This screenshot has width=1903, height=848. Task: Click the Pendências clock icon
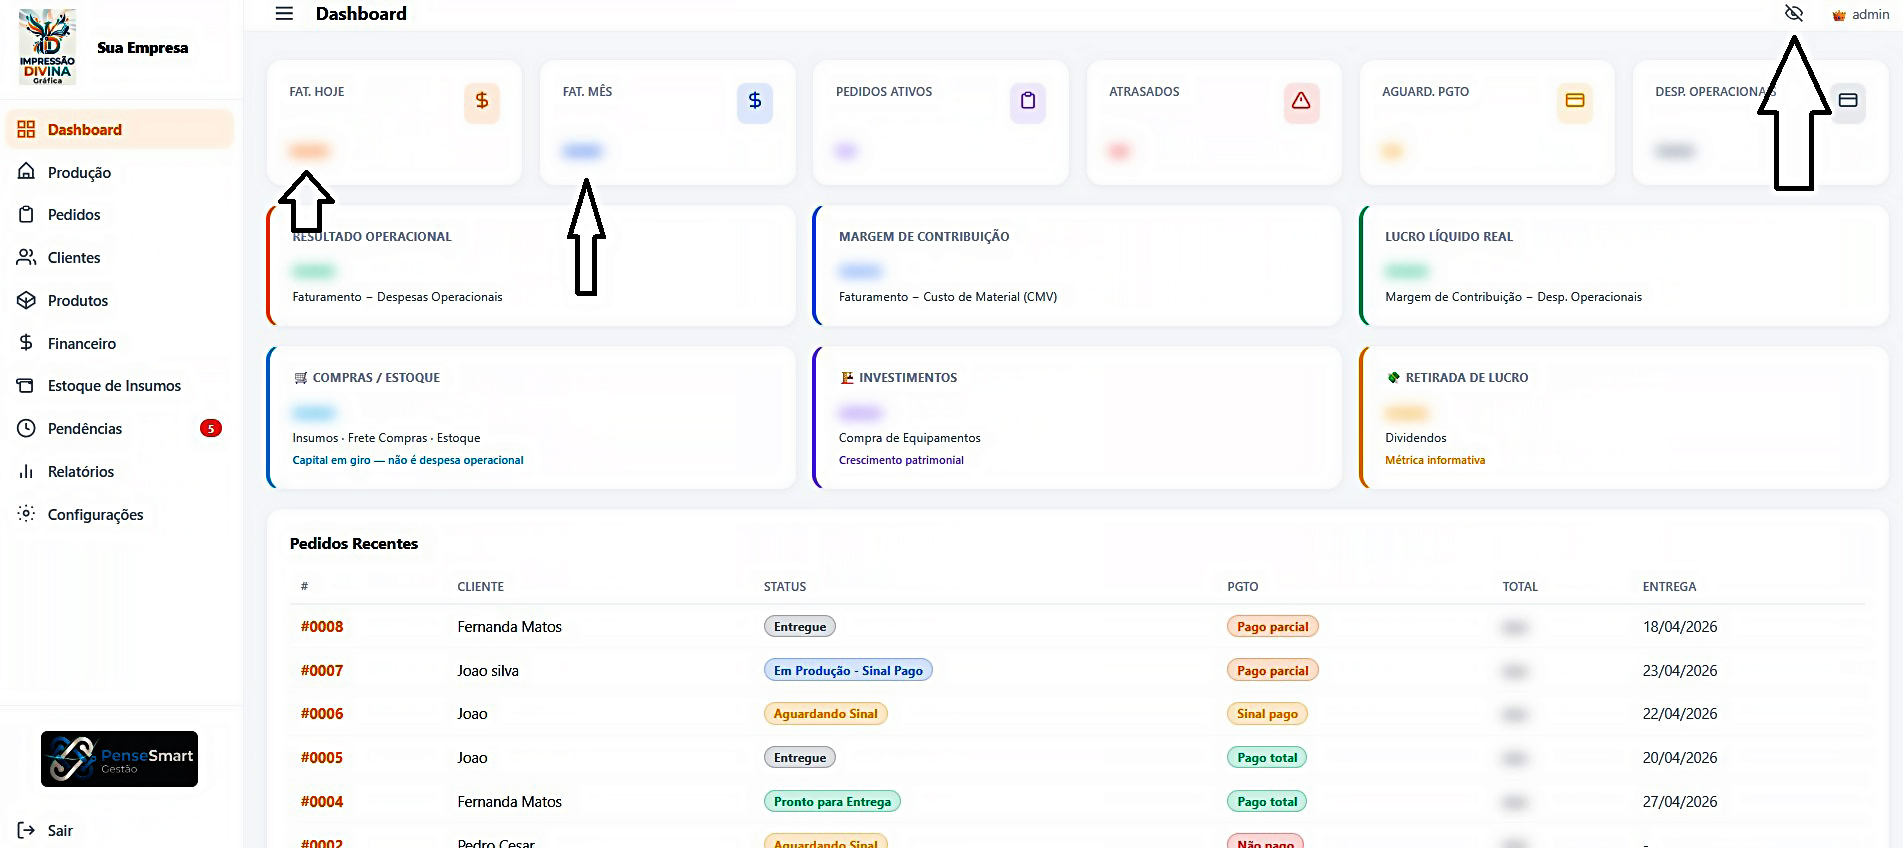click(26, 428)
